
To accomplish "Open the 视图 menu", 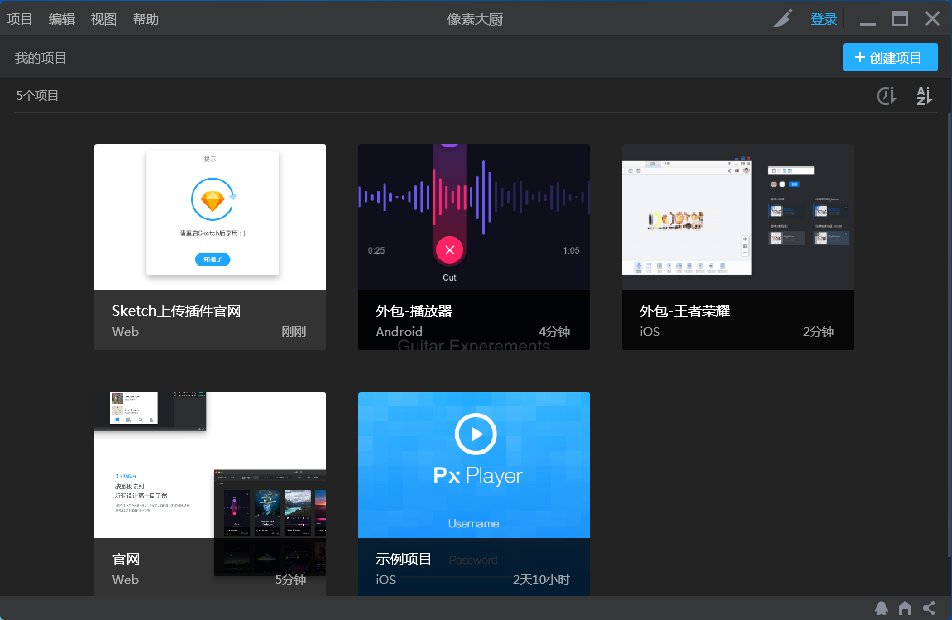I will (103, 18).
